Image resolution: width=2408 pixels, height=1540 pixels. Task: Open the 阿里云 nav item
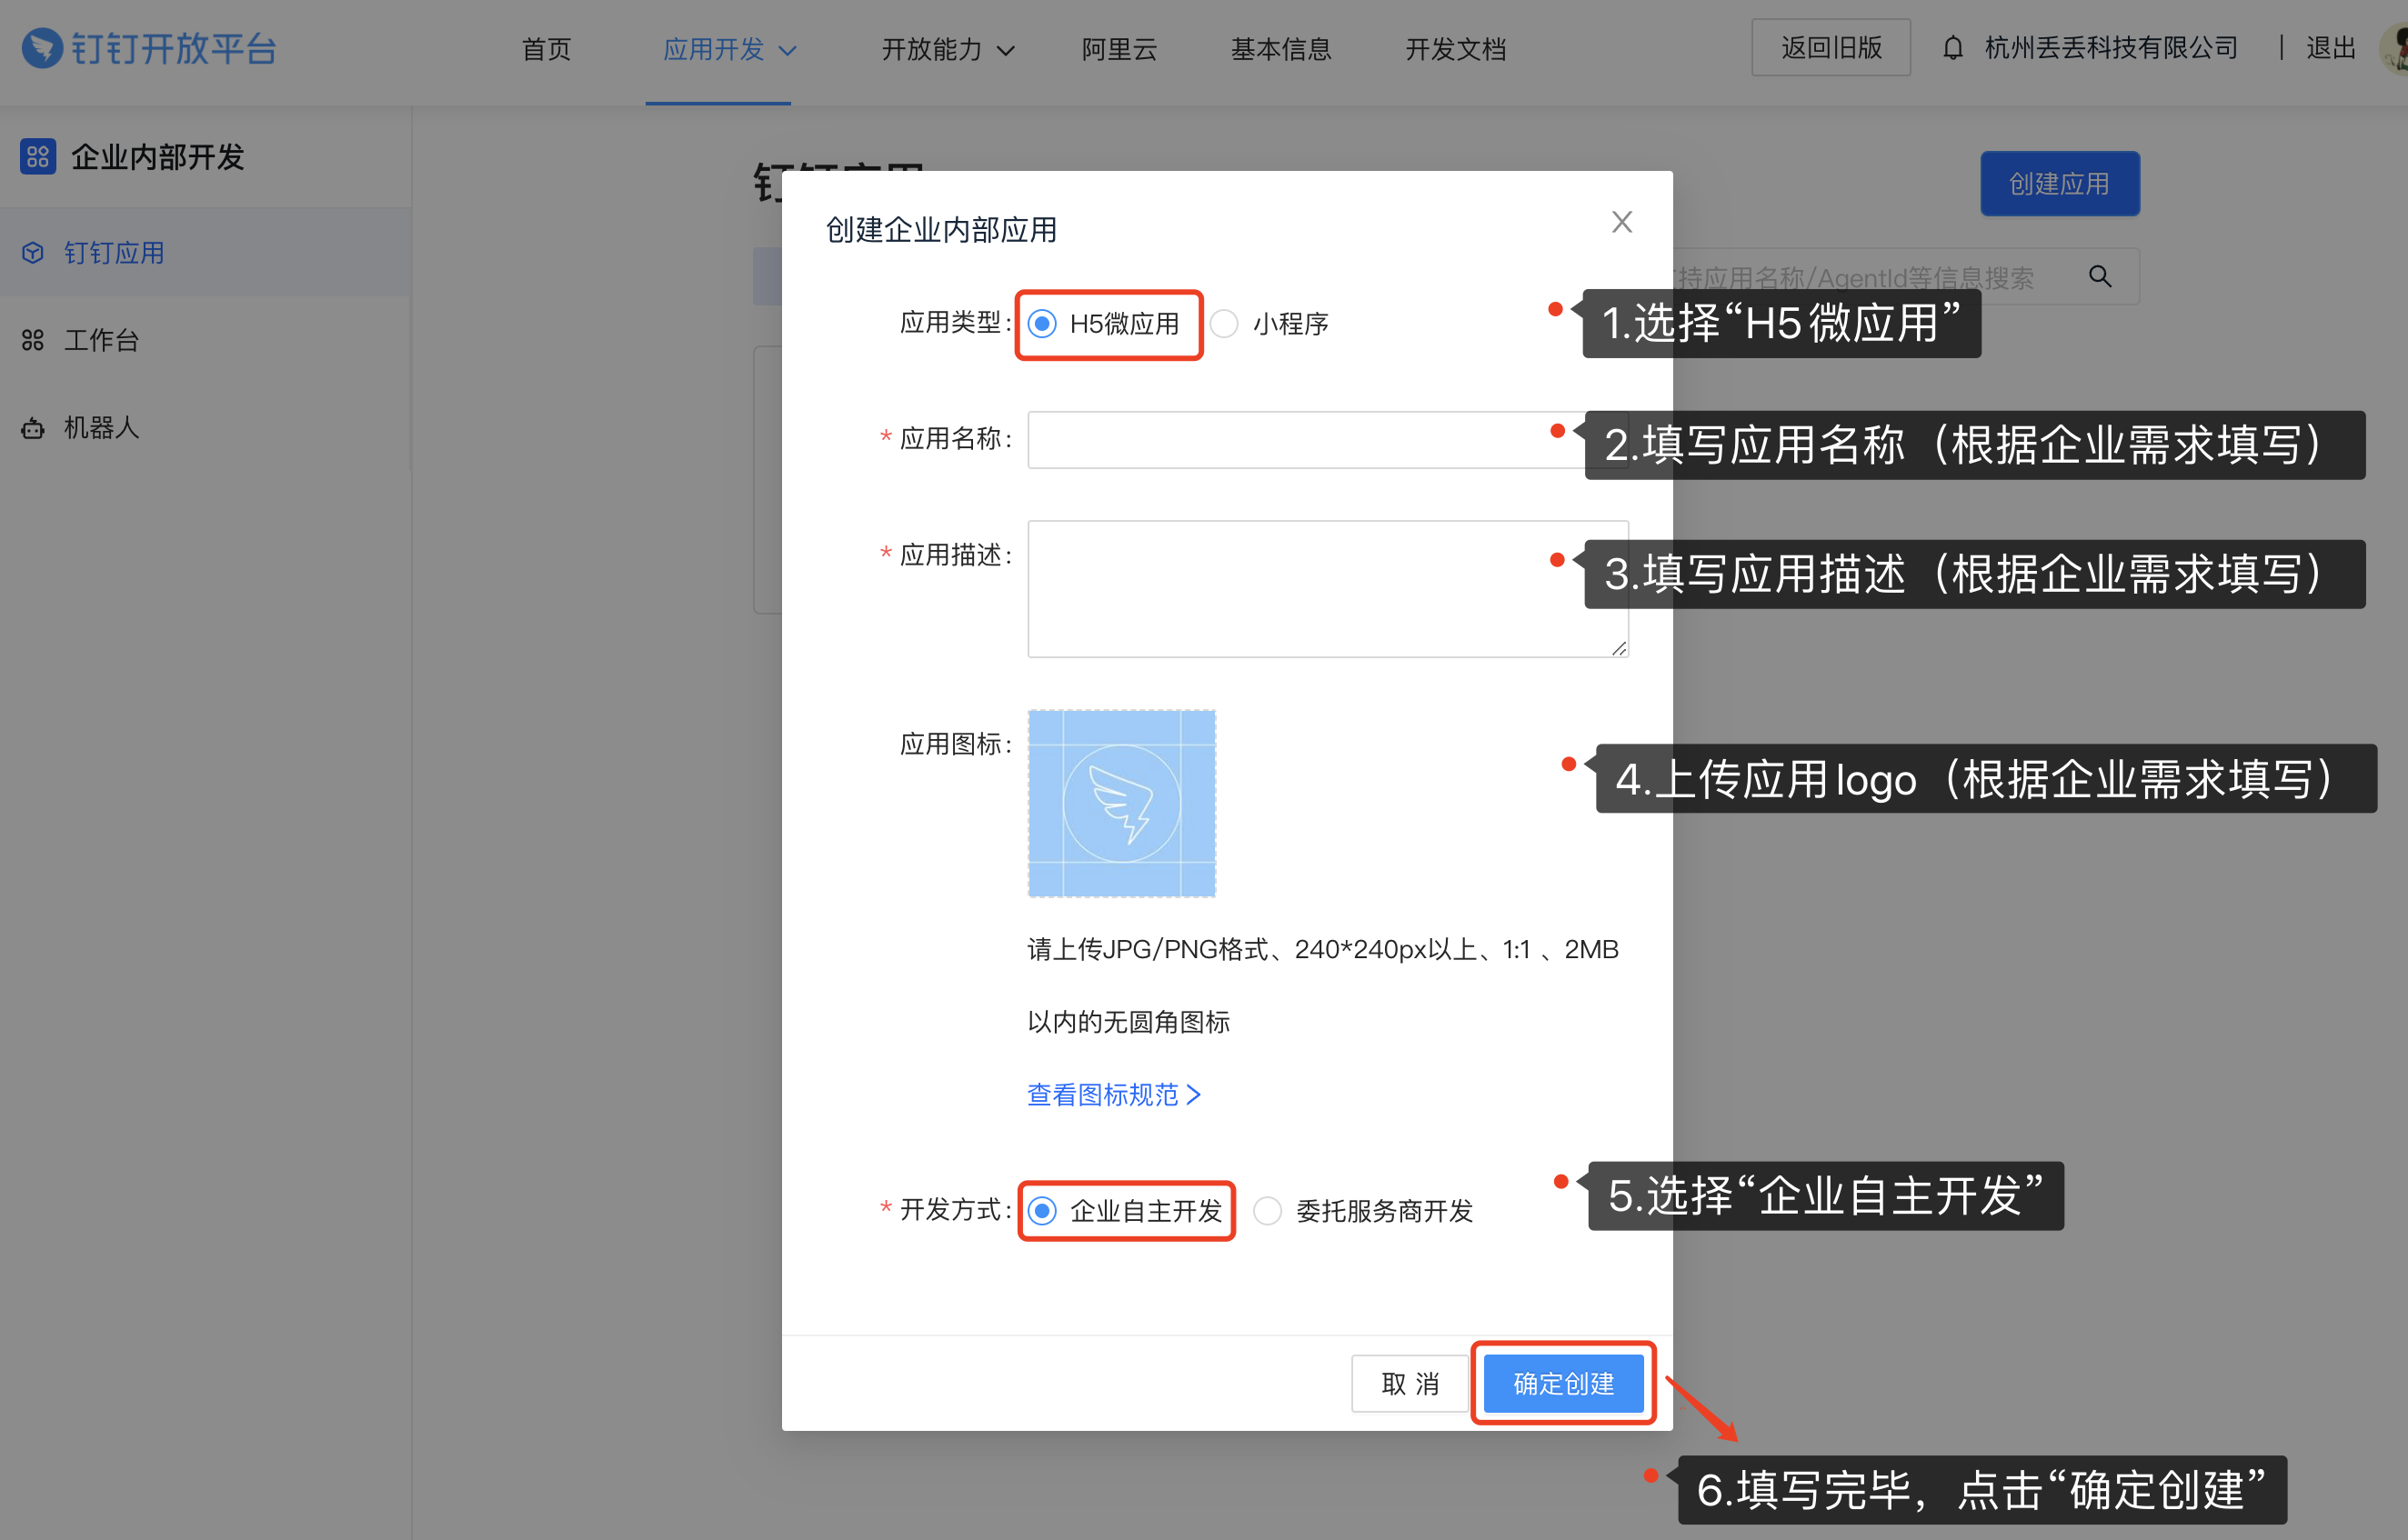click(x=1119, y=49)
